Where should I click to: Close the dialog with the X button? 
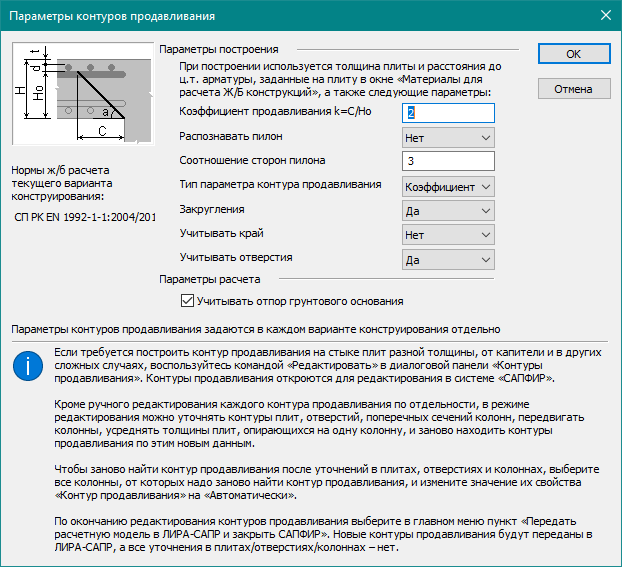pos(603,15)
